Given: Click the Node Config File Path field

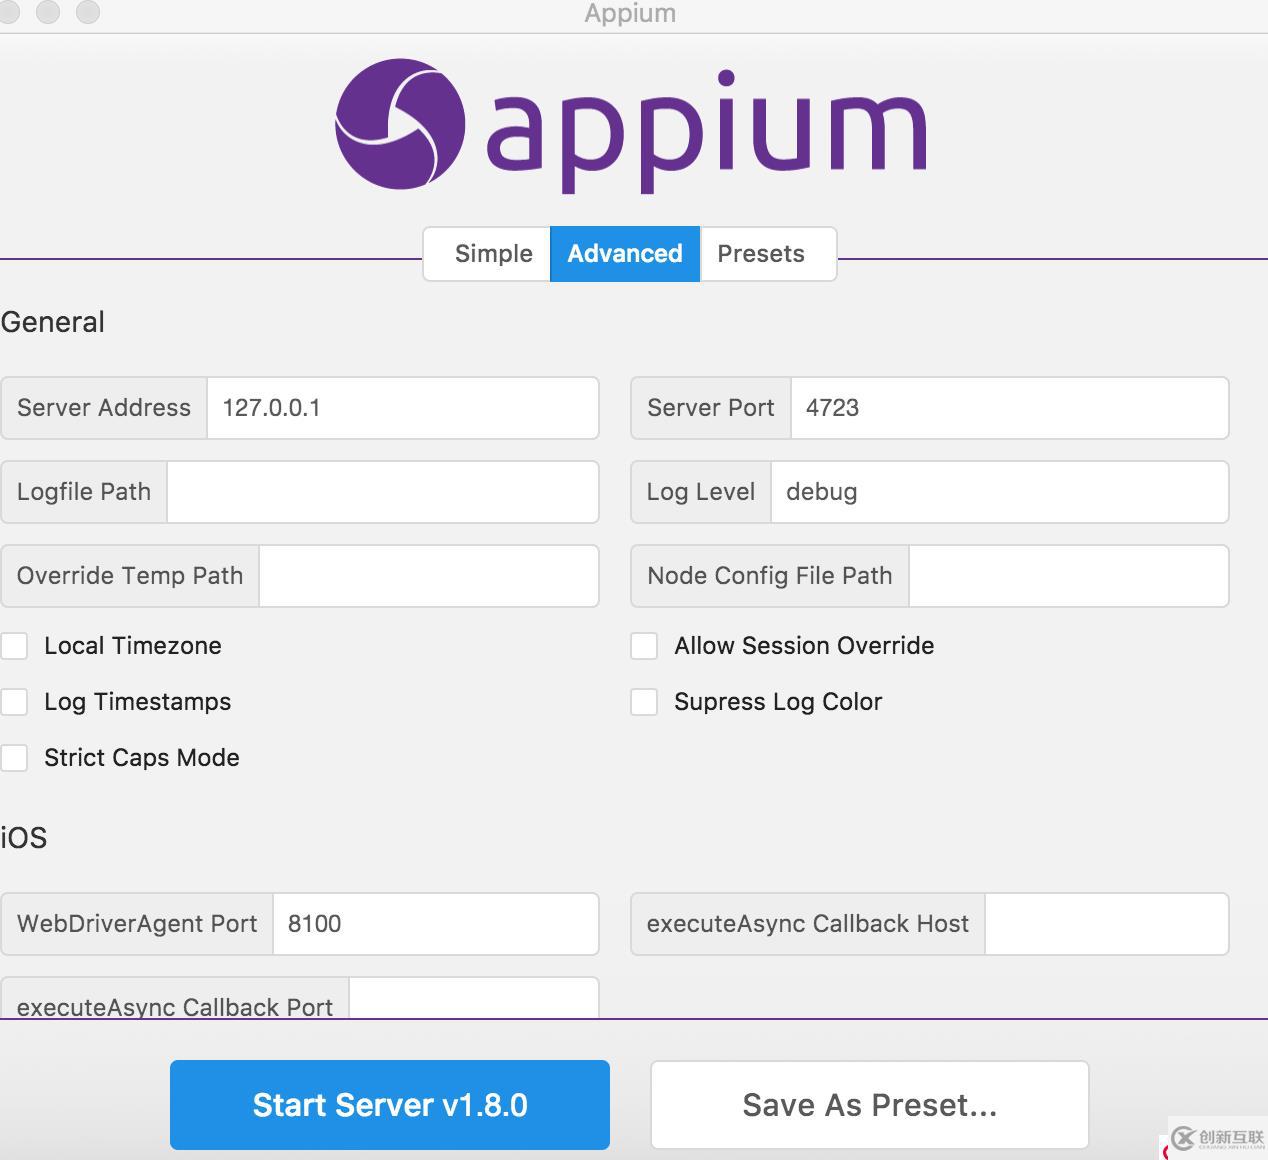Looking at the screenshot, I should (x=1068, y=576).
